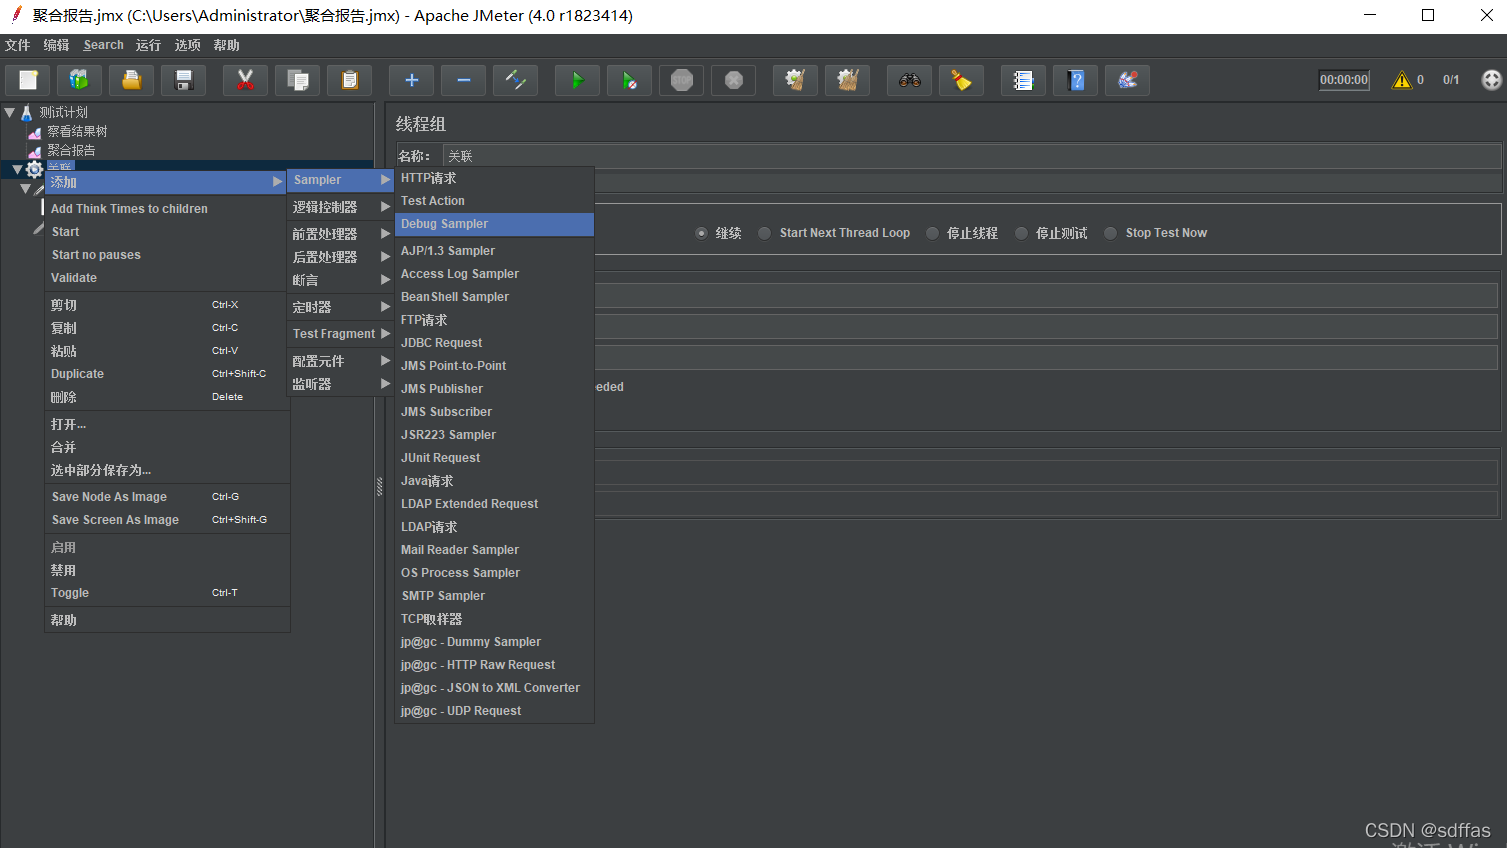The image size is (1507, 848).
Task: Expand the 断言 submenu
Action: pyautogui.click(x=340, y=280)
